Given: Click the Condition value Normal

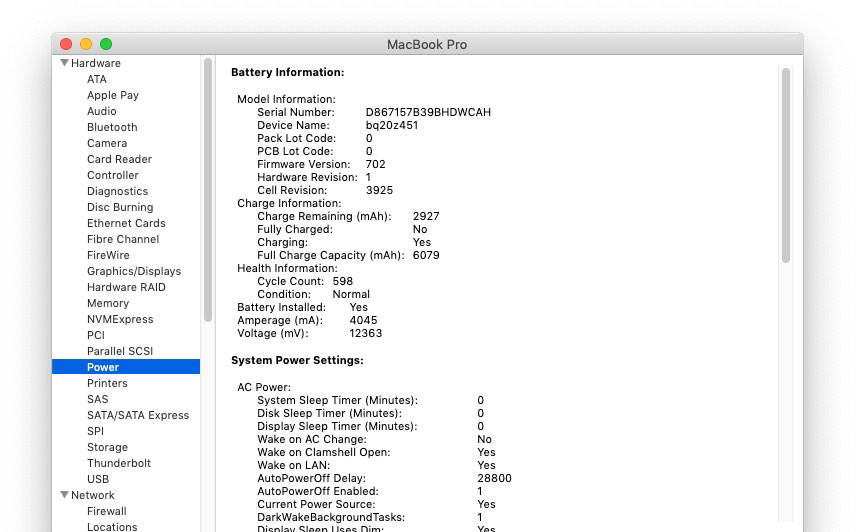Looking at the screenshot, I should [x=351, y=294].
